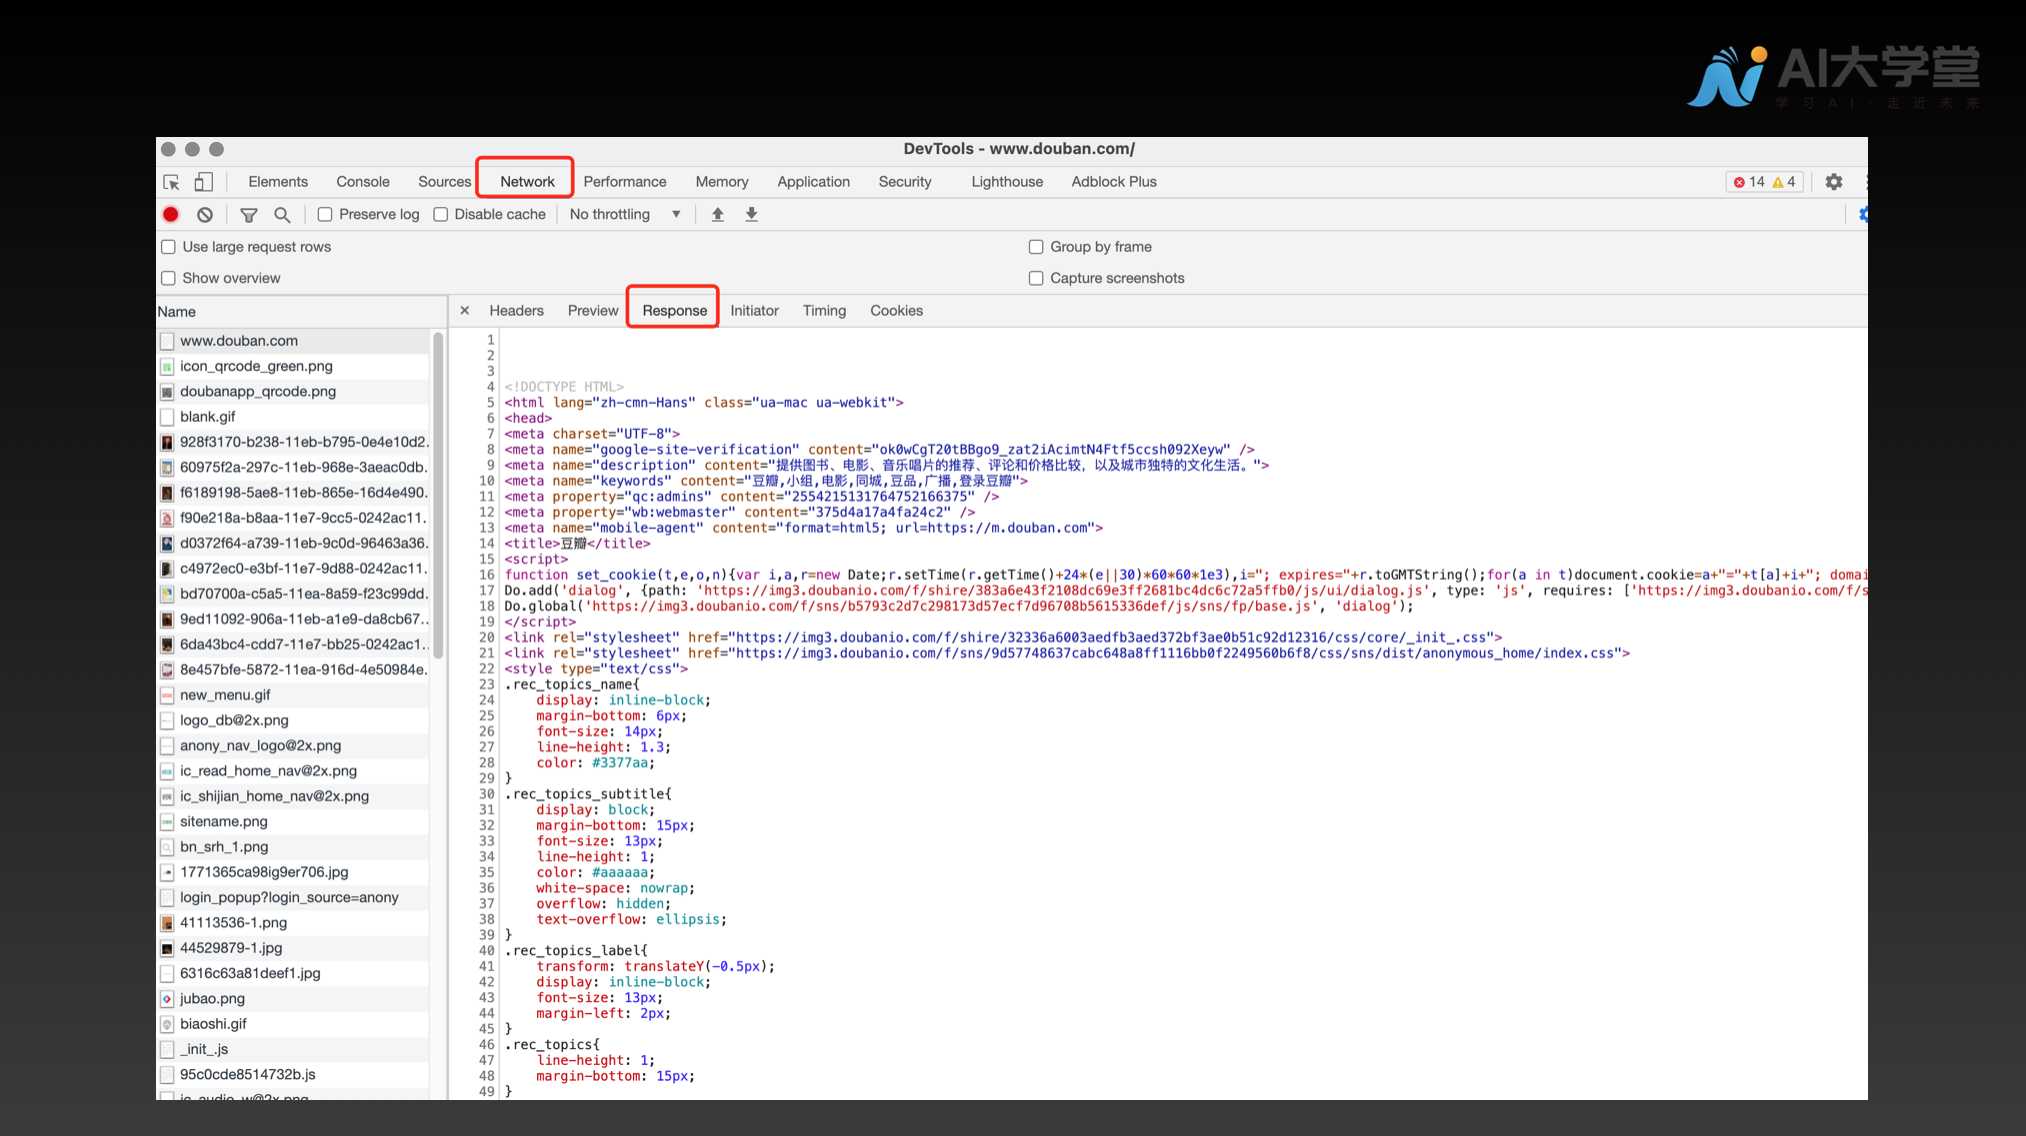Switch to the Application panel
Image resolution: width=2026 pixels, height=1136 pixels.
click(x=814, y=182)
